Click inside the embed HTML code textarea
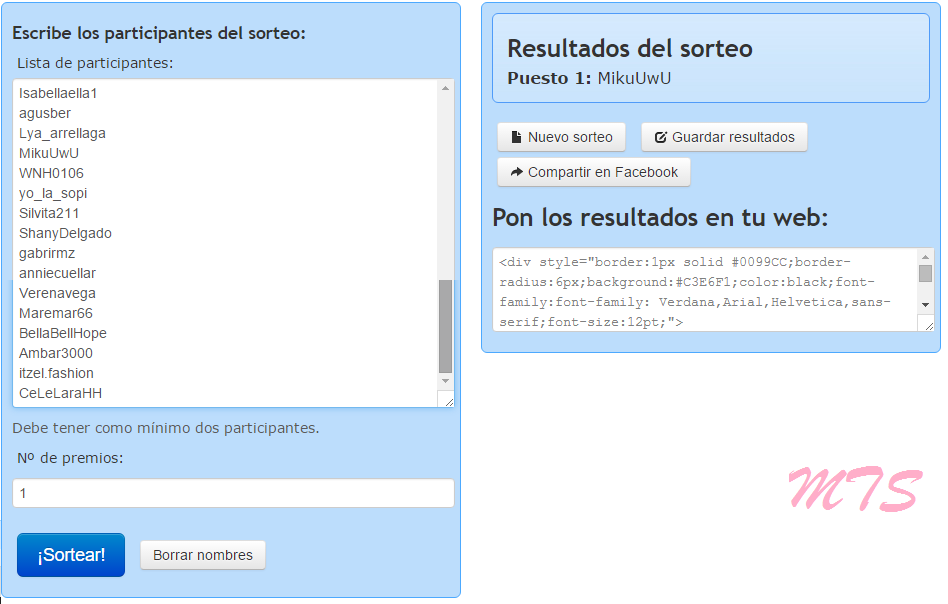The image size is (948, 604). click(x=706, y=290)
